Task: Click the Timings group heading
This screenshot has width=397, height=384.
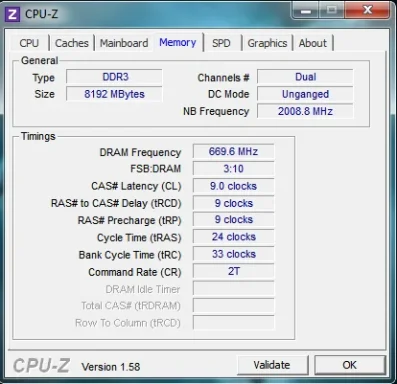Action: tap(38, 136)
